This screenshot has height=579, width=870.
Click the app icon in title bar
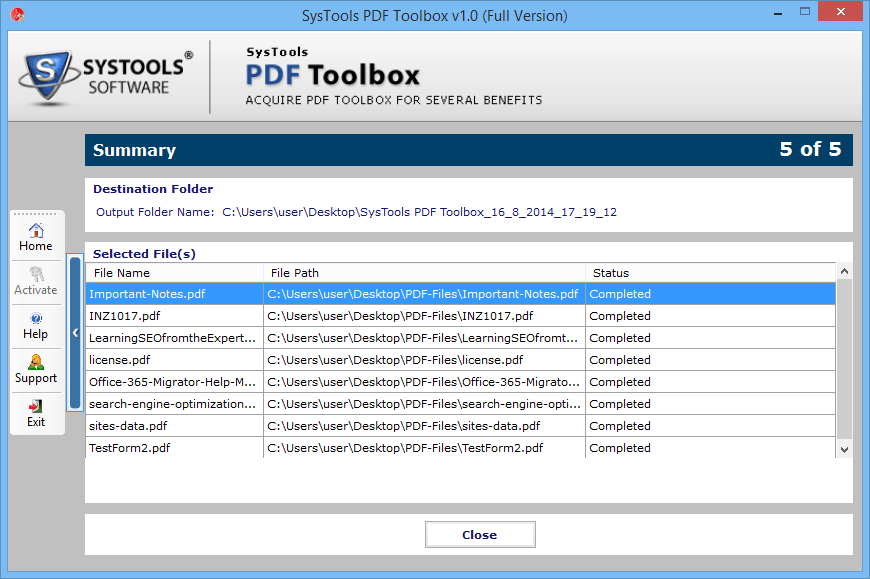click(17, 15)
